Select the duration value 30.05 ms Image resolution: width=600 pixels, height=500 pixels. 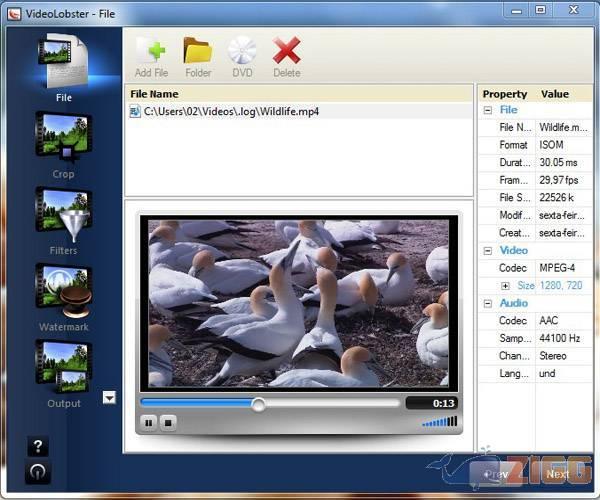tap(558, 163)
